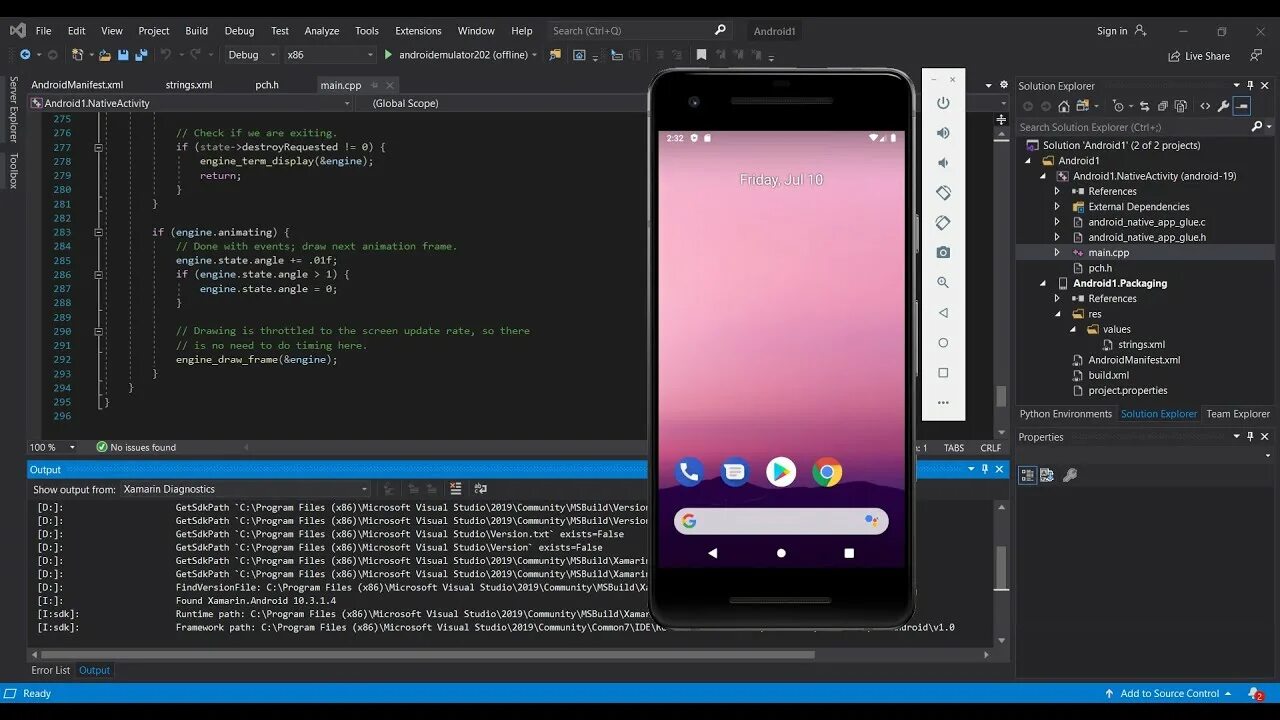Open the x86 platform dropdown

pyautogui.click(x=329, y=55)
